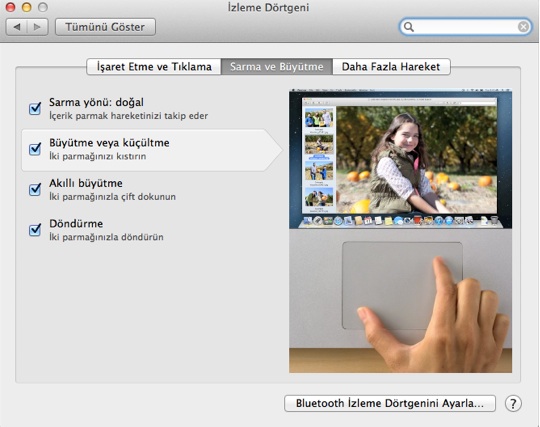
Task: Click the search magnifier icon
Action: pos(409,27)
